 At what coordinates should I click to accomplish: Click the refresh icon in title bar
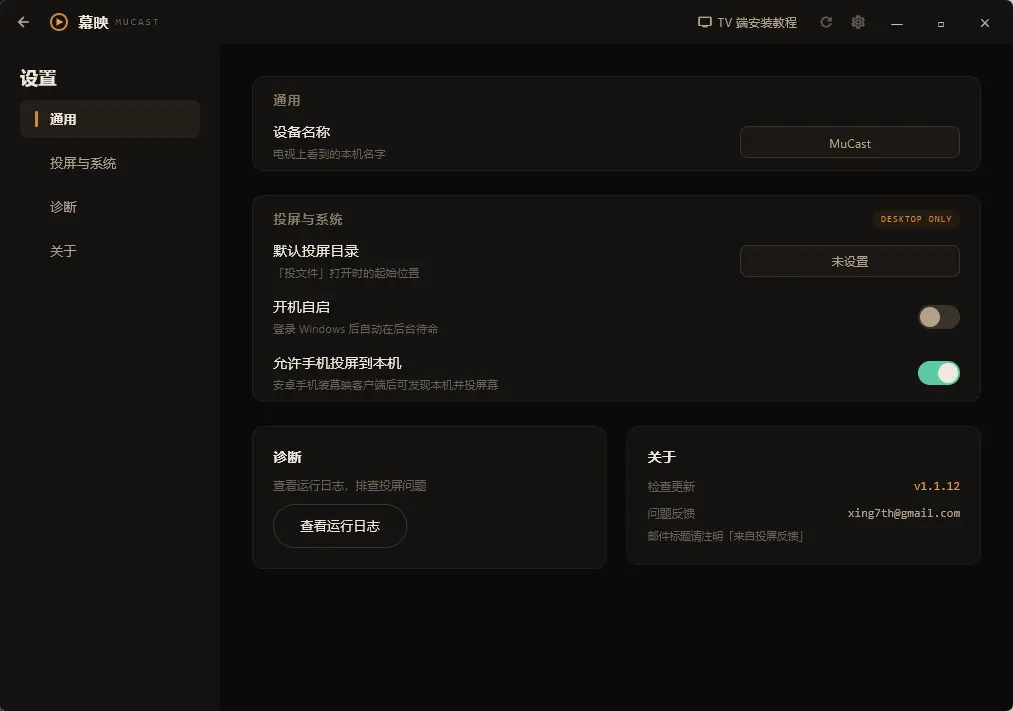point(826,23)
